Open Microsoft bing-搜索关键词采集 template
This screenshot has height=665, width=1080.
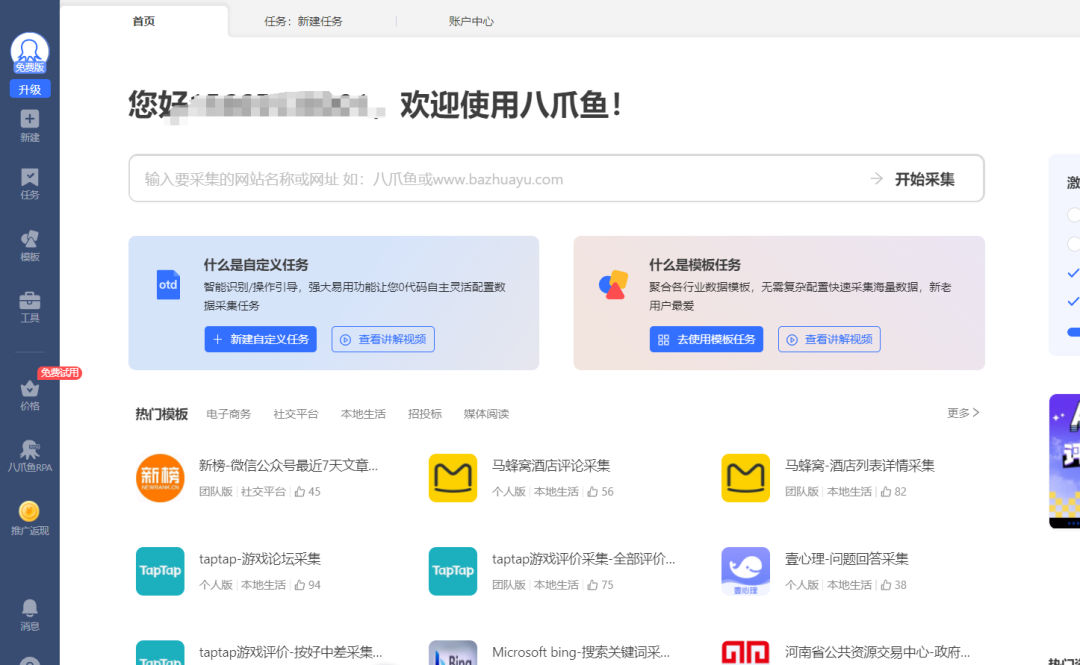[x=581, y=652]
